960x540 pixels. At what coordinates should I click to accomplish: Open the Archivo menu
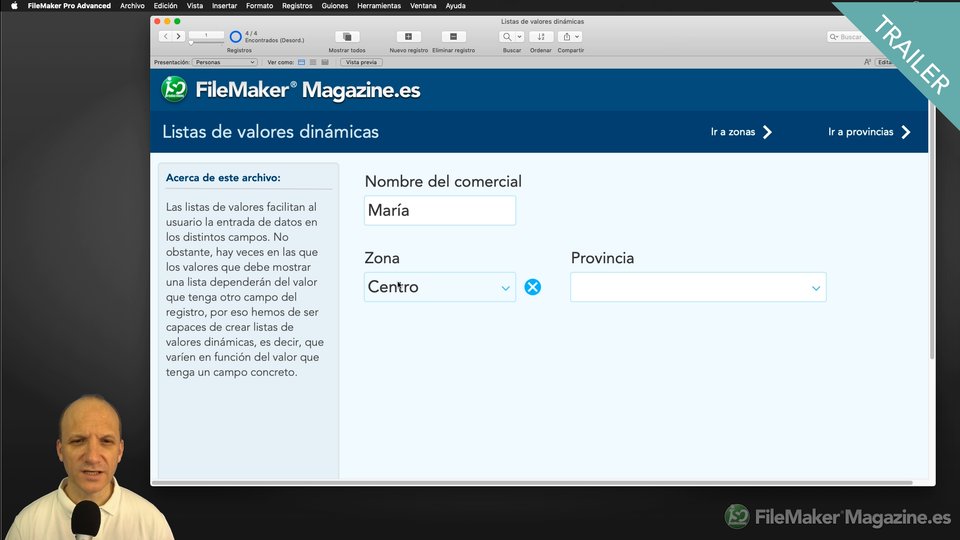point(132,6)
